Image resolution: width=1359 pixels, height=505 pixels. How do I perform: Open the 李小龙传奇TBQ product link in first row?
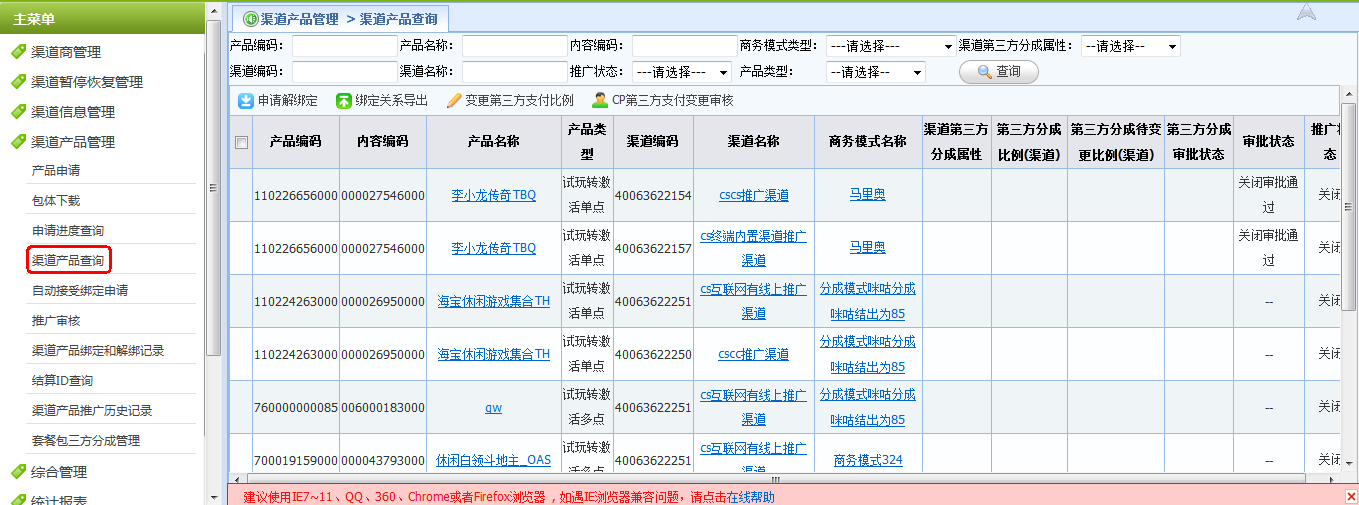coord(493,195)
